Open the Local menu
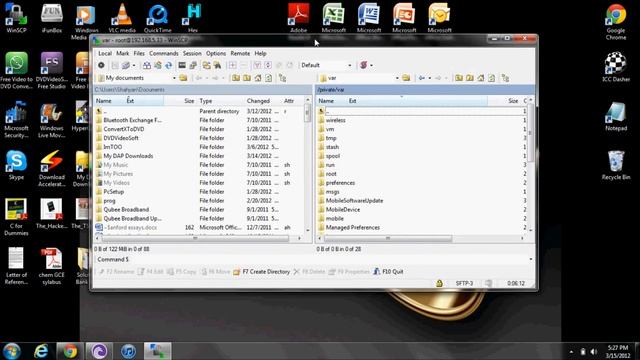This screenshot has width=640, height=360. coord(104,53)
